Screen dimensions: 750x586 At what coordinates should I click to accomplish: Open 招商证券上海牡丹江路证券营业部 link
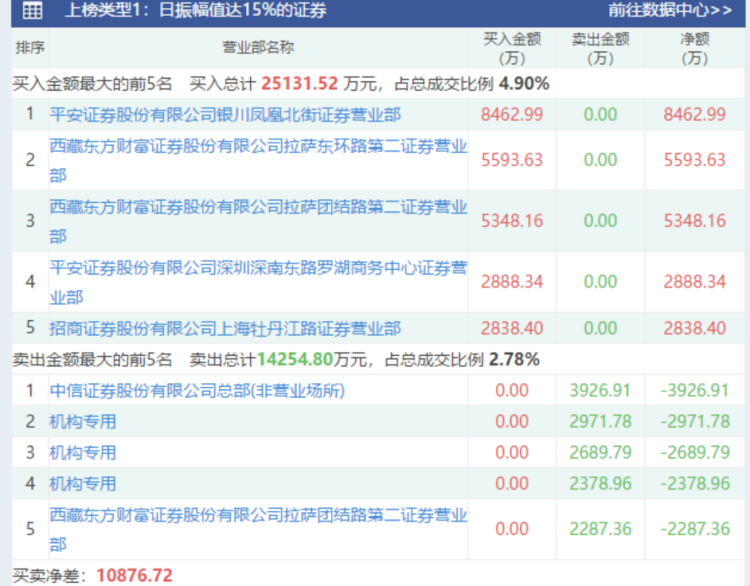[225, 328]
